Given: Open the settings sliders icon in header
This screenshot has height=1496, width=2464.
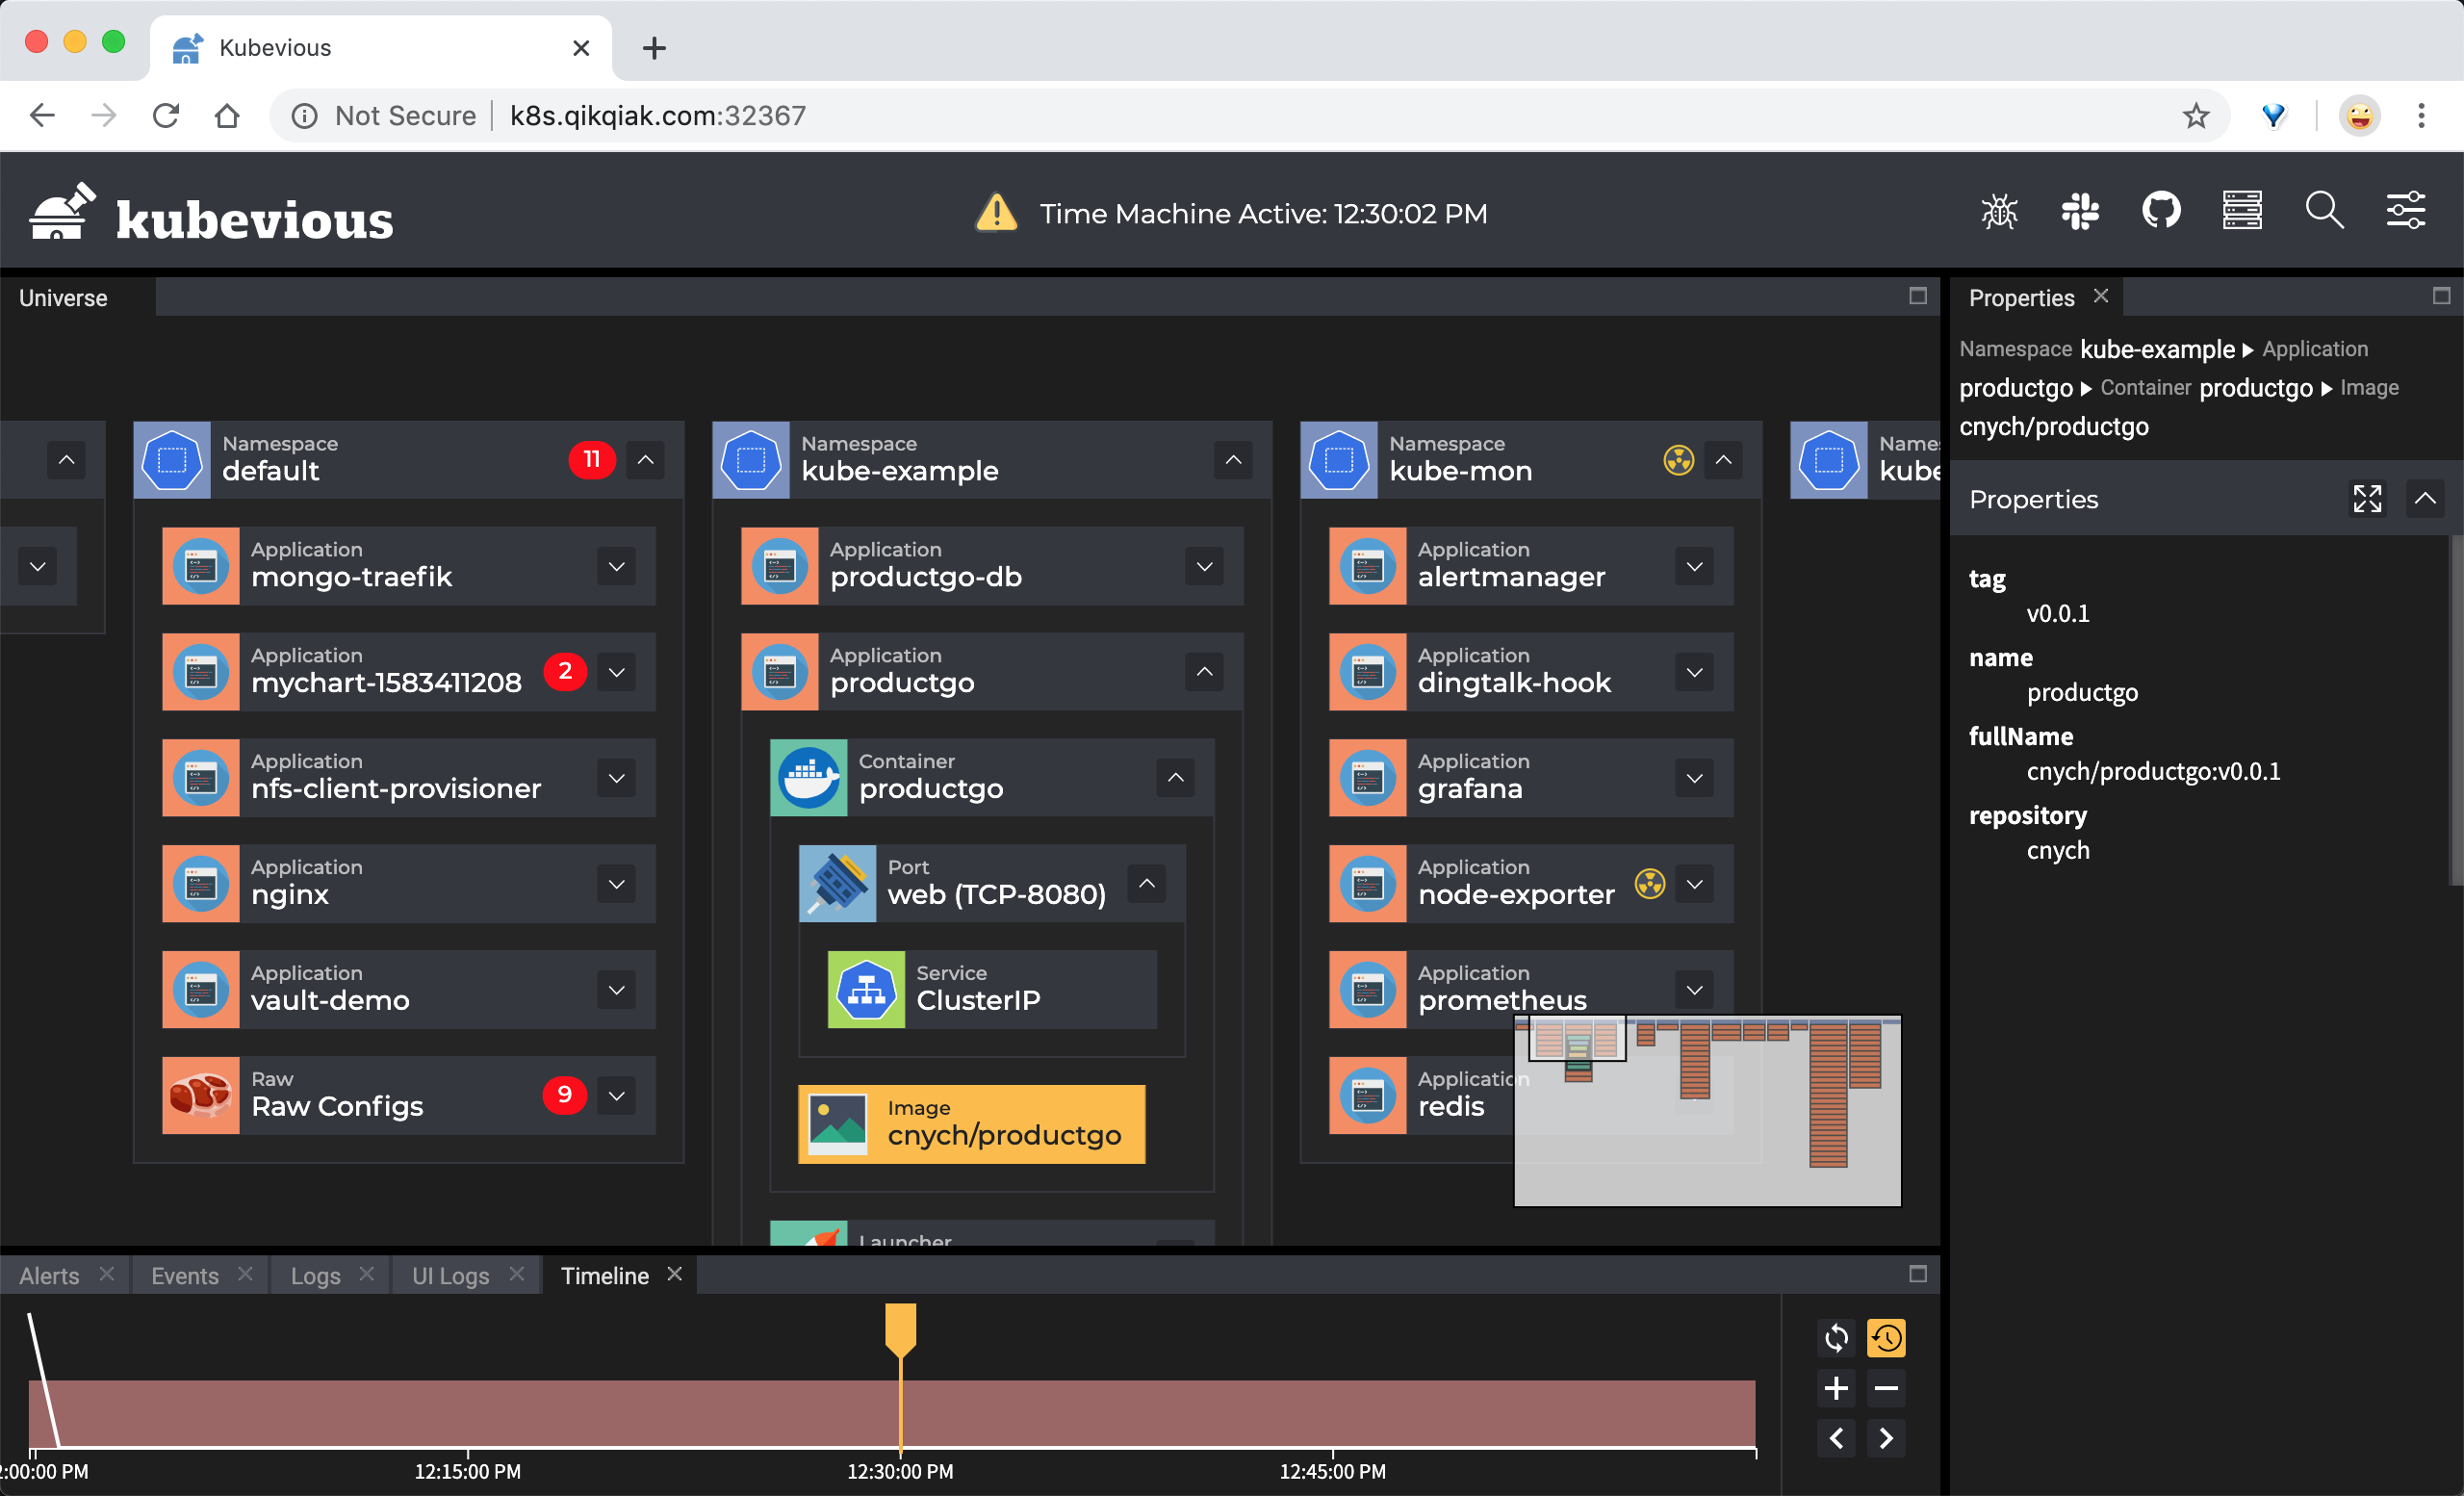Looking at the screenshot, I should pyautogui.click(x=2406, y=211).
